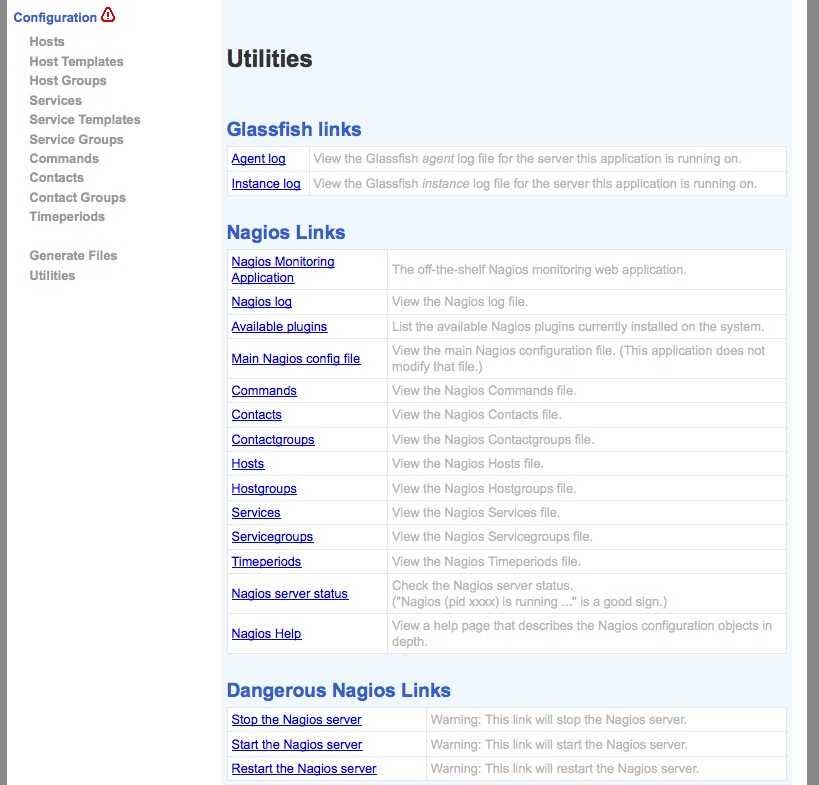Image resolution: width=819 pixels, height=785 pixels.
Task: Select Commands in the sidebar menu
Action: point(64,158)
